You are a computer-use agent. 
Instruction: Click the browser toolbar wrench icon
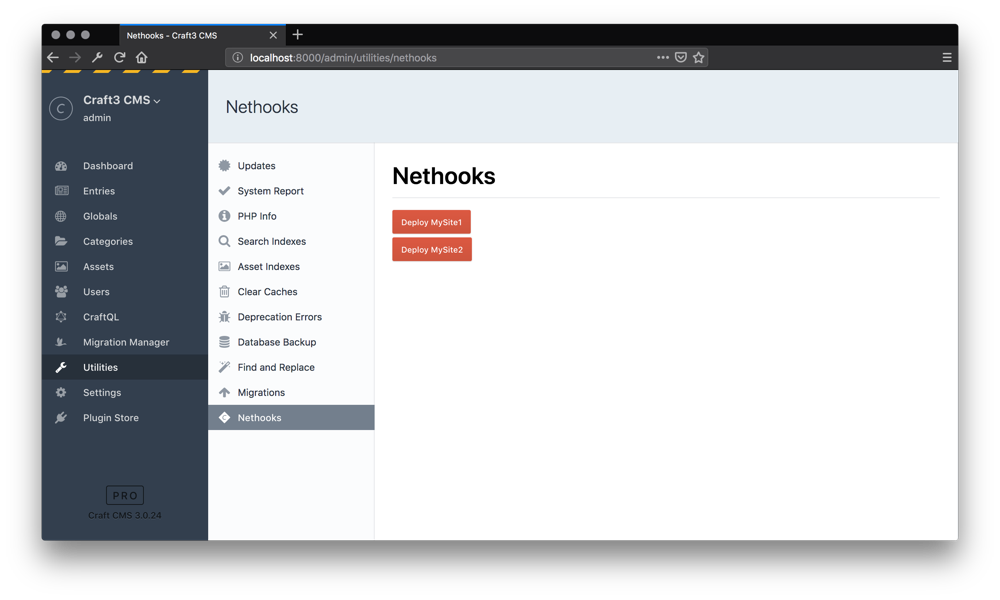click(98, 57)
